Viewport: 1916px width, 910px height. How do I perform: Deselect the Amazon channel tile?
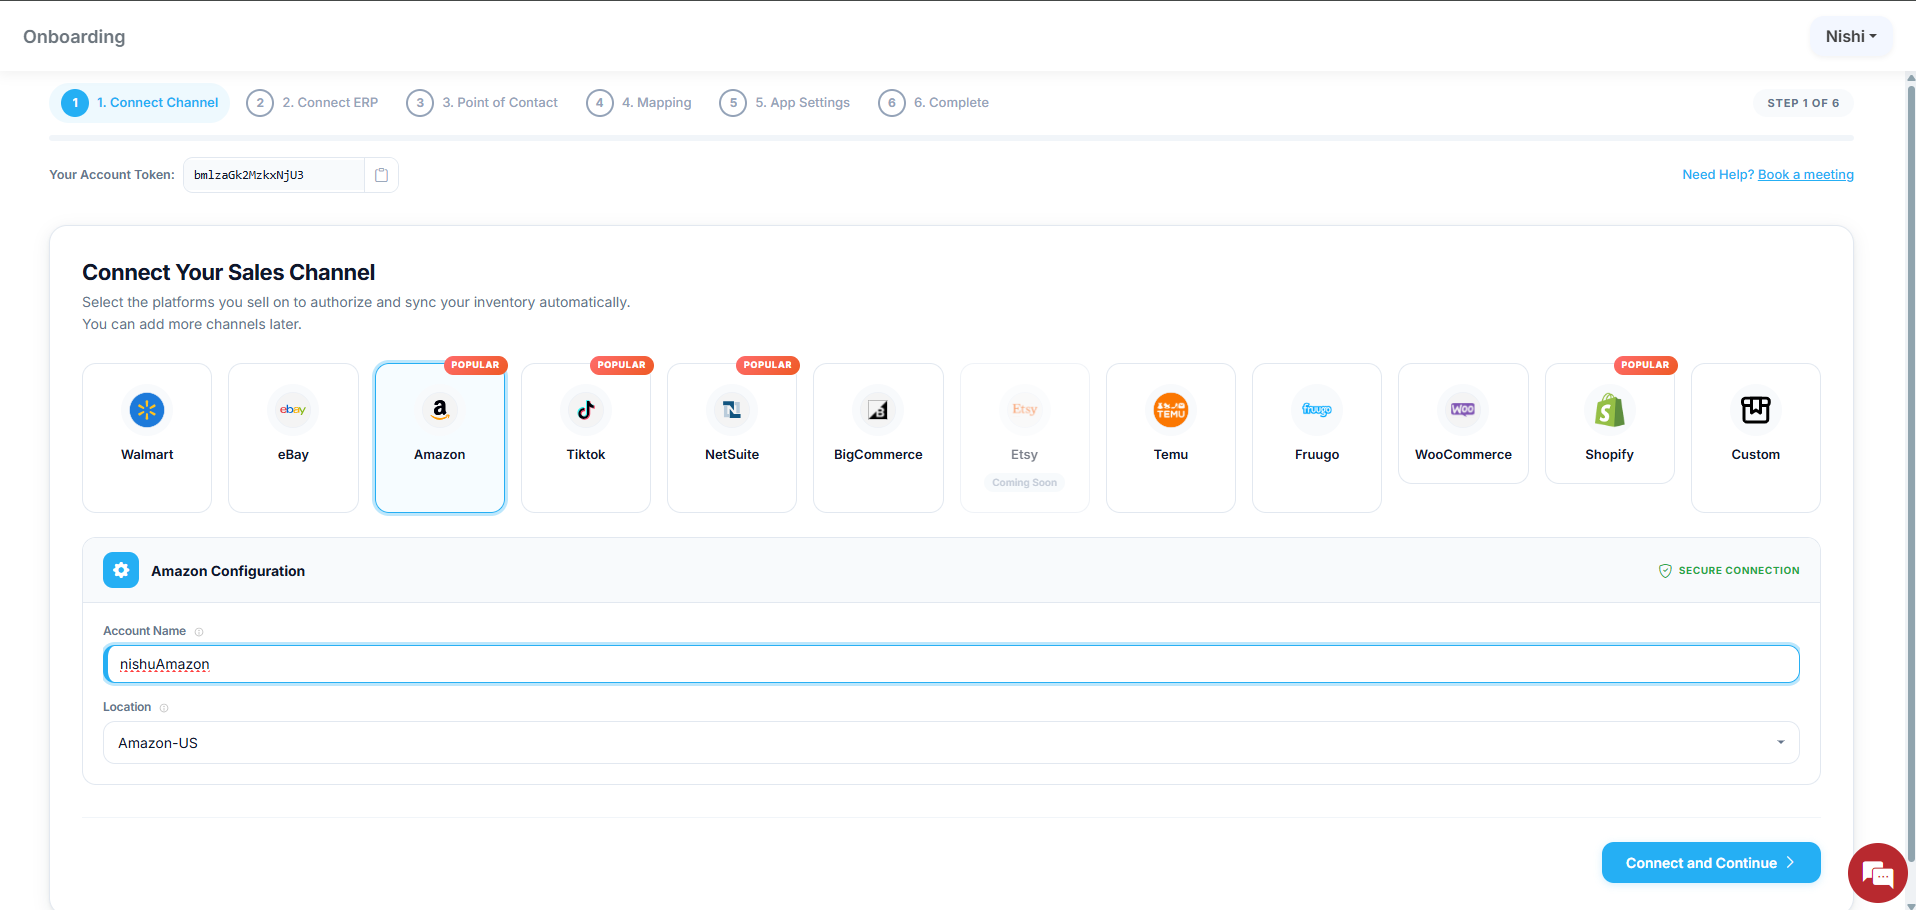439,437
